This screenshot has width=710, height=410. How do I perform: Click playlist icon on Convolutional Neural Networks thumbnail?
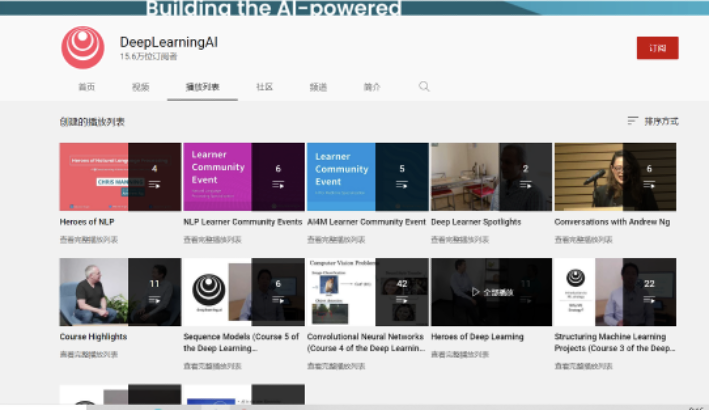pyautogui.click(x=402, y=300)
